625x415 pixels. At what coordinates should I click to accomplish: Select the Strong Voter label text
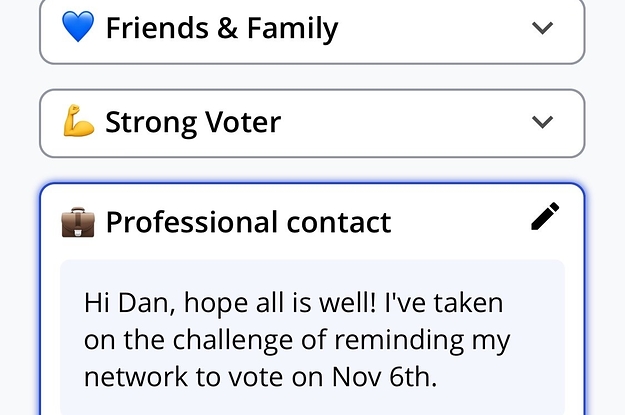(193, 123)
